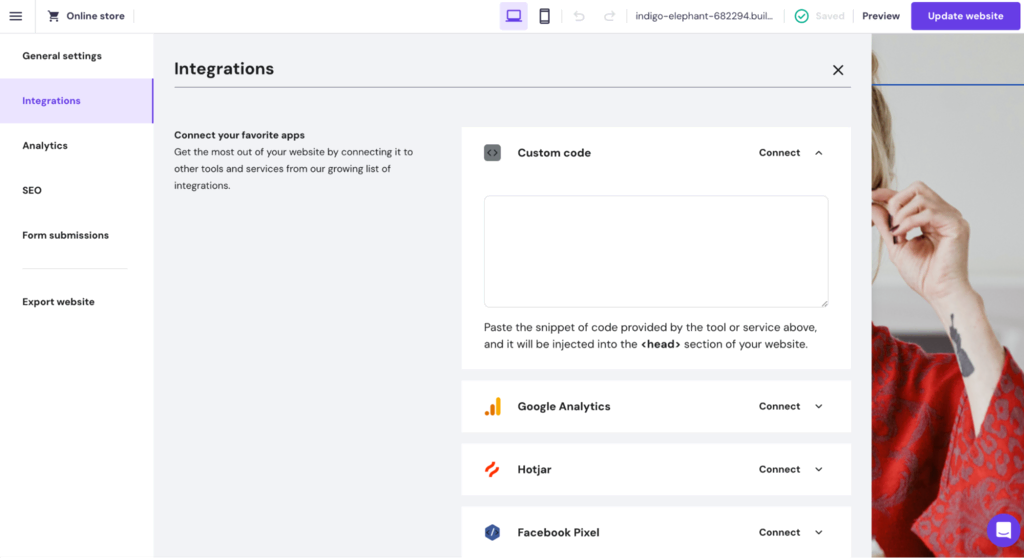Image resolution: width=1024 pixels, height=558 pixels.
Task: Open the chat support bubble icon
Action: pos(1003,530)
